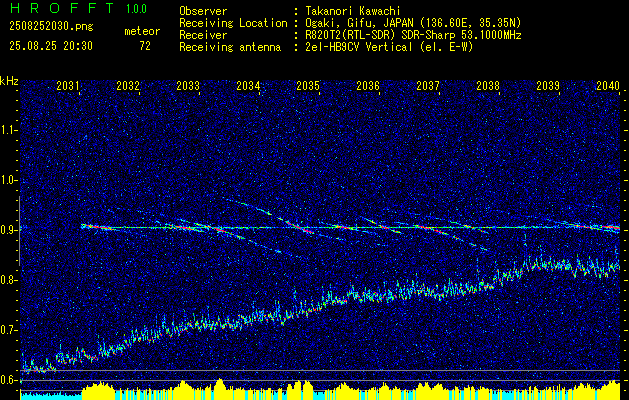Click the 2035 time marker
629x400 pixels.
[308, 86]
